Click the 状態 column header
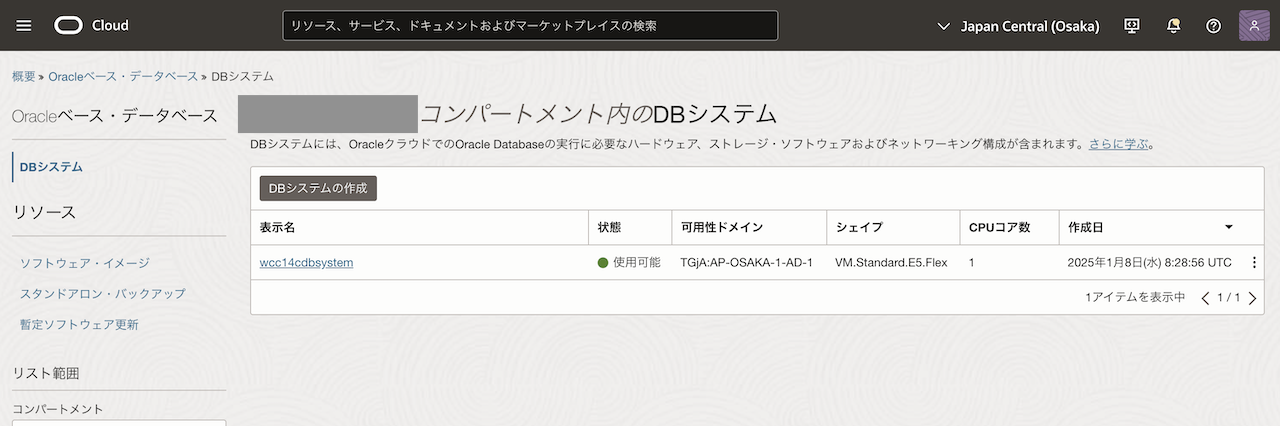 click(610, 228)
